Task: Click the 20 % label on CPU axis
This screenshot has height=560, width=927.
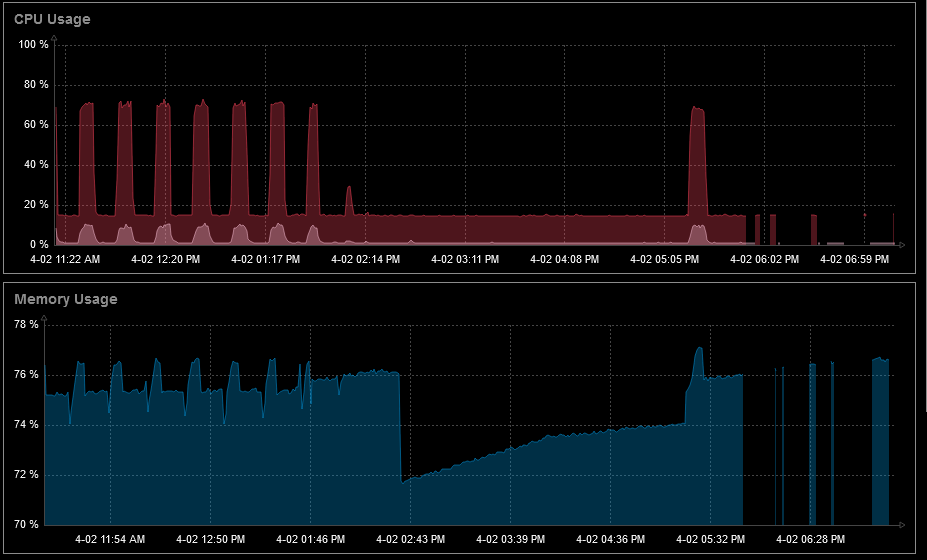Action: (36, 204)
